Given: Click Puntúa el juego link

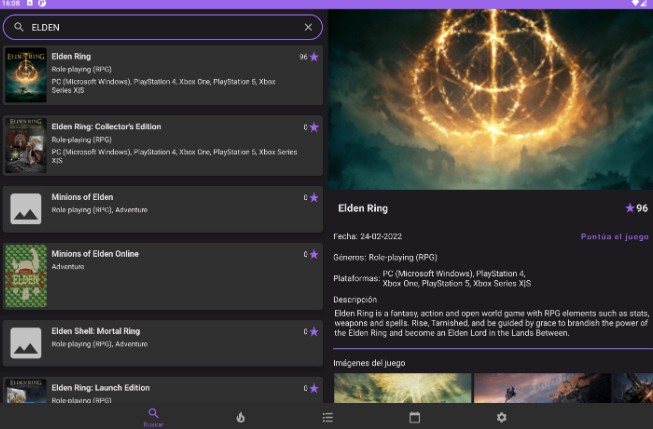Looking at the screenshot, I should (x=614, y=237).
